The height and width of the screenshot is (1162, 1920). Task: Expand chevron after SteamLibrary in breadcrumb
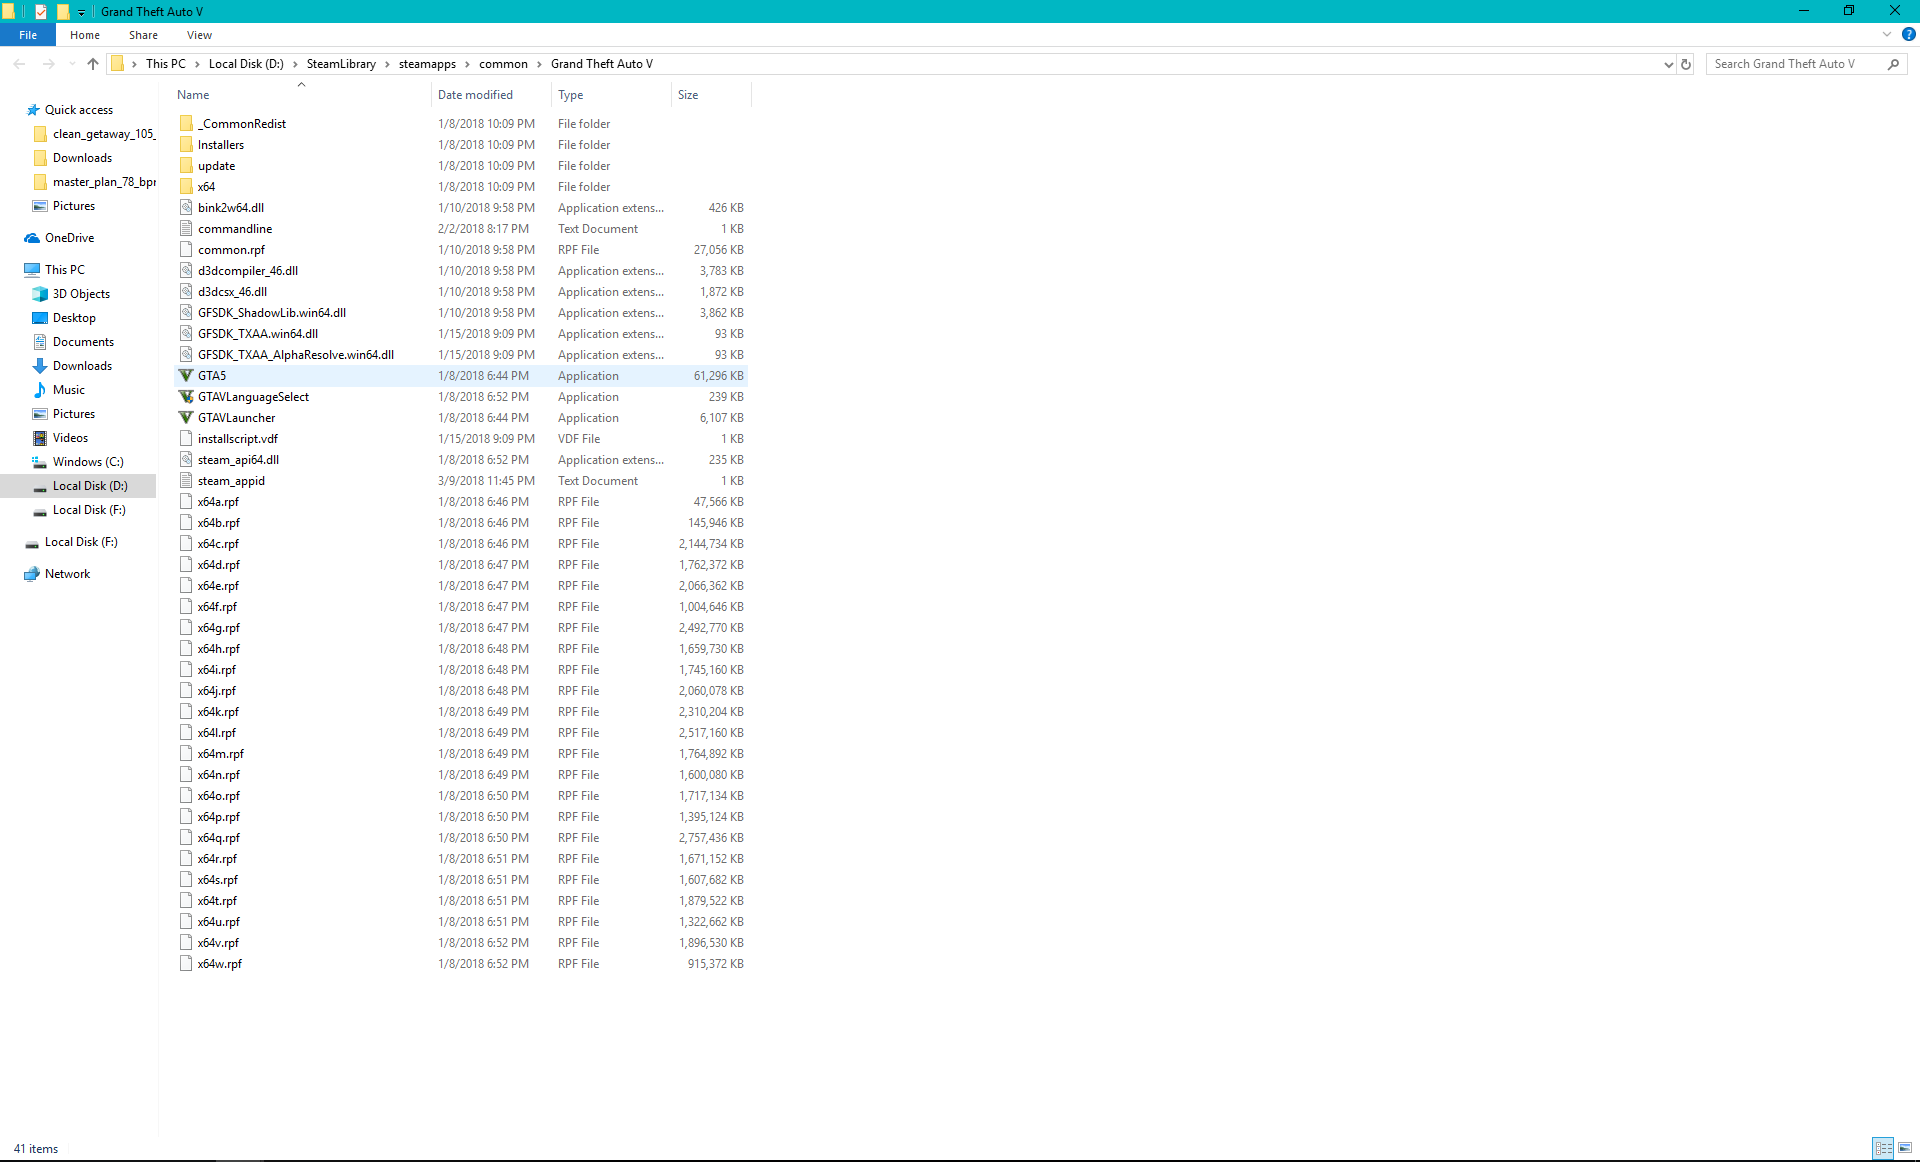click(x=387, y=64)
